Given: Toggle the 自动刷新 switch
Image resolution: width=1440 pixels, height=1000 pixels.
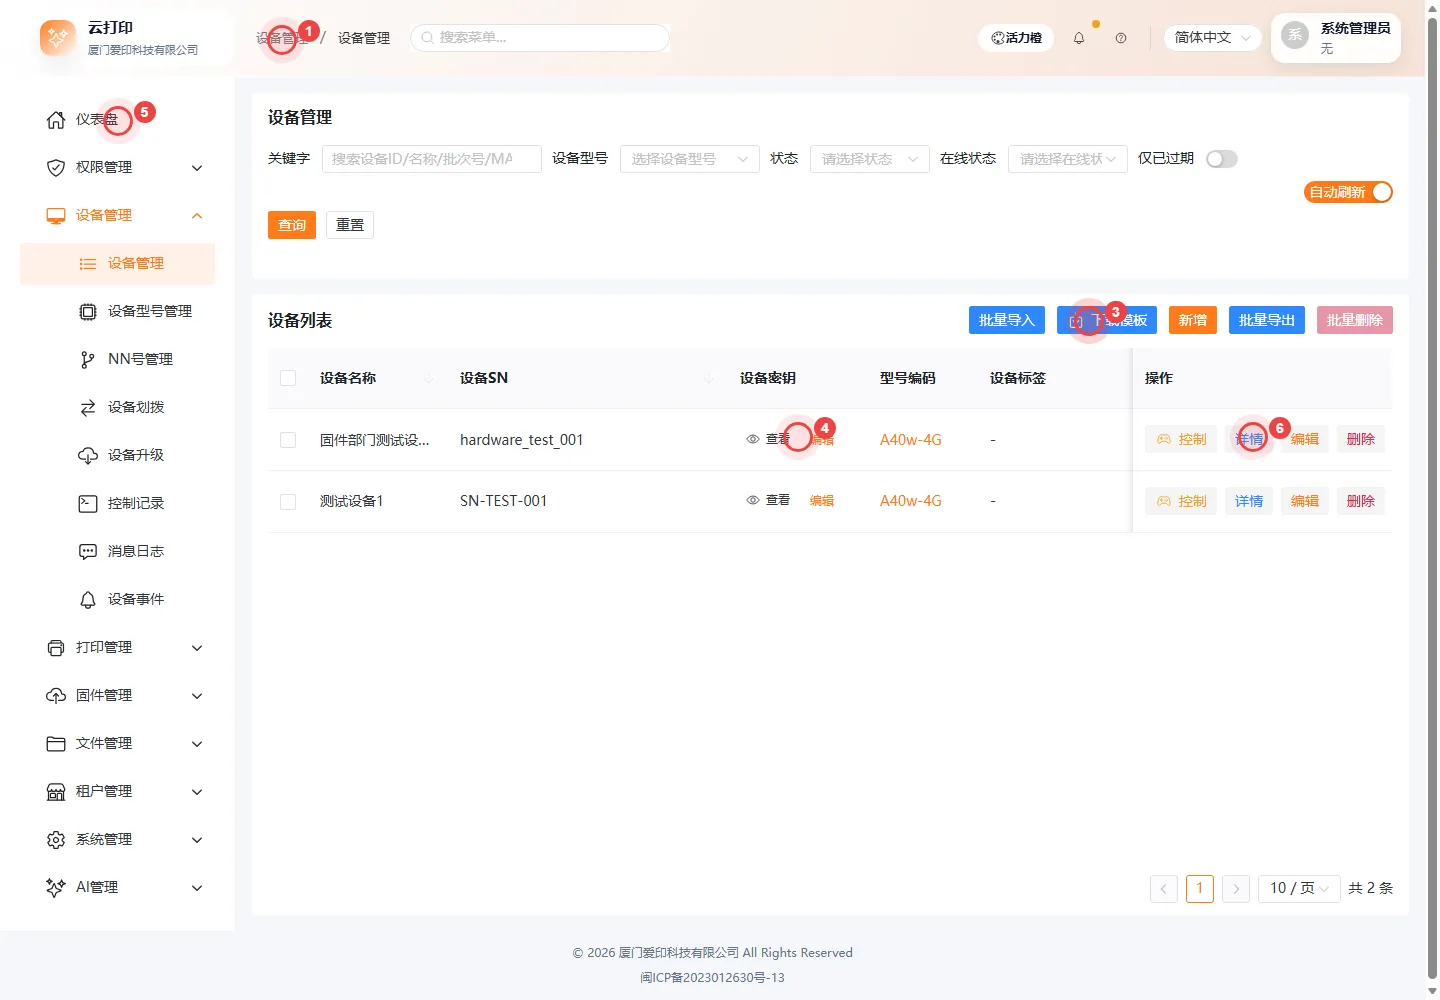Looking at the screenshot, I should click(1348, 192).
